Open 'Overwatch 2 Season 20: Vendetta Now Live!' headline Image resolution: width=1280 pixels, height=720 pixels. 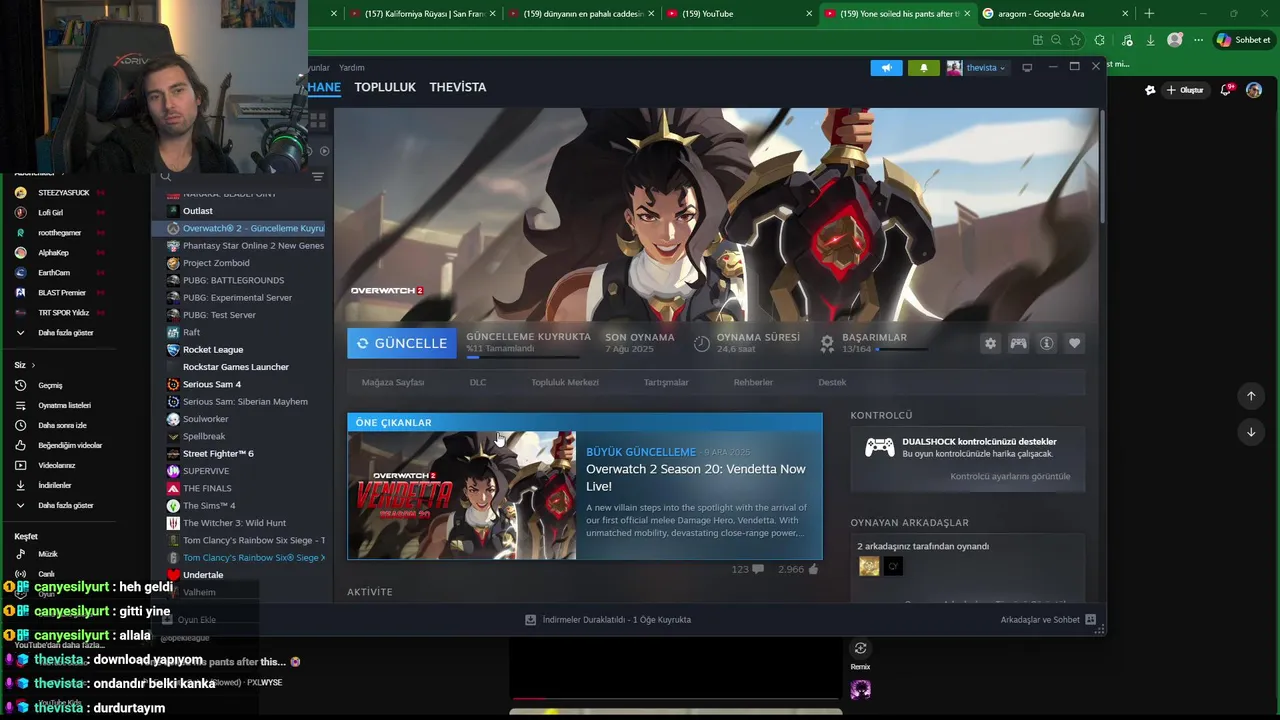point(696,477)
